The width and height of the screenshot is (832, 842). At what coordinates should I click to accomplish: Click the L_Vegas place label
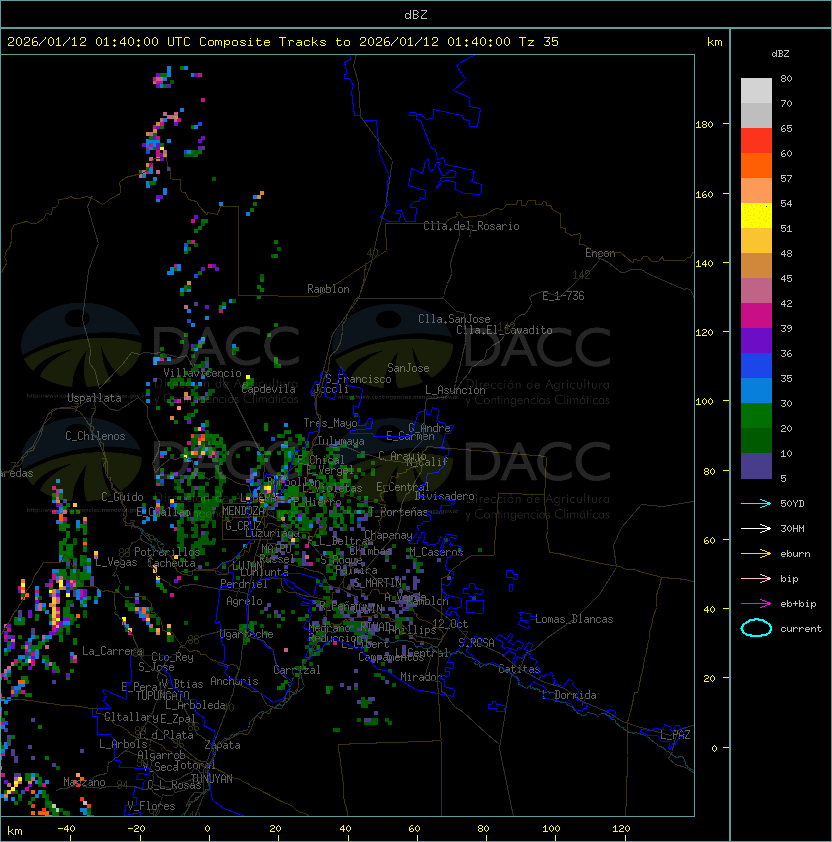(x=116, y=562)
